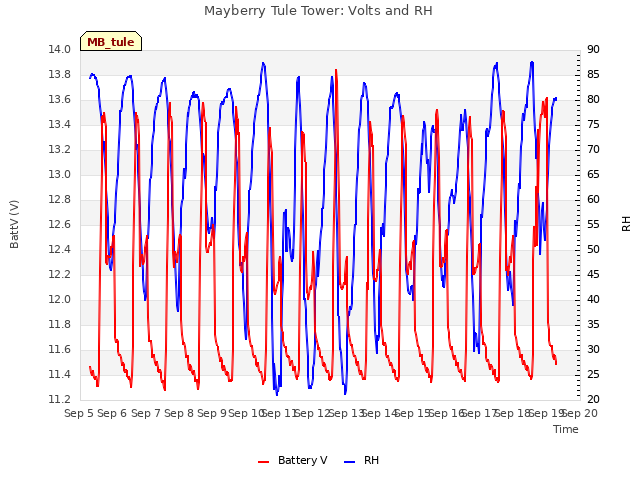This screenshot has width=640, height=480.
Task: Click the 12.8 left axis tick
Action: point(60,200)
